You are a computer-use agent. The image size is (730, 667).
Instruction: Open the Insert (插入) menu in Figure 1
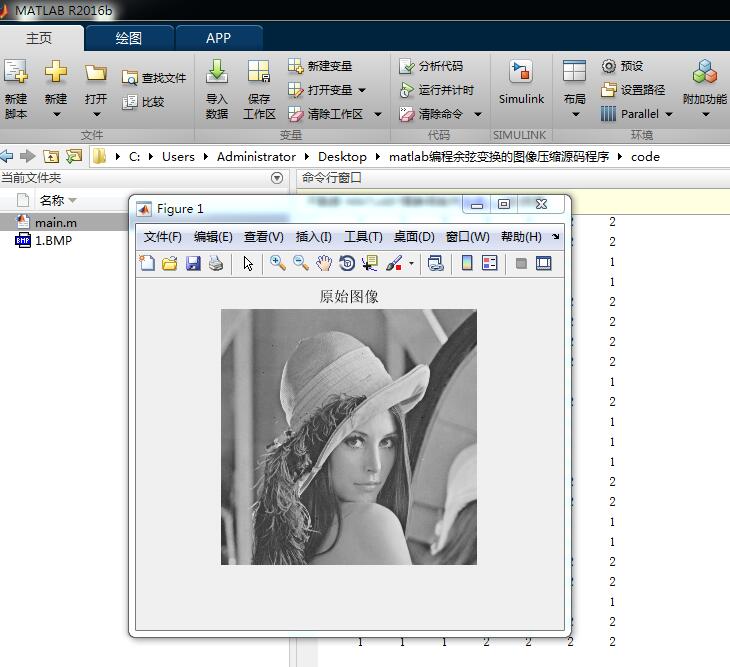[x=313, y=237]
